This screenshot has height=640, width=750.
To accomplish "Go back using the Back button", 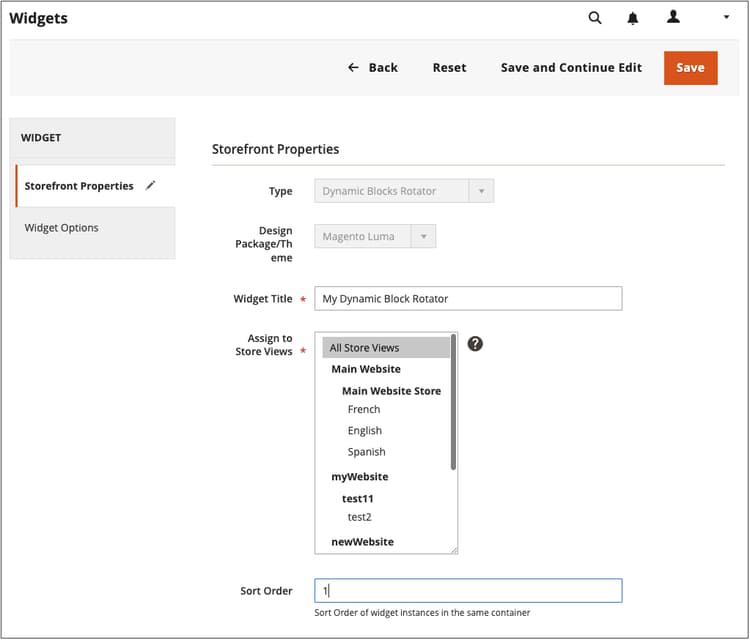I will (372, 68).
